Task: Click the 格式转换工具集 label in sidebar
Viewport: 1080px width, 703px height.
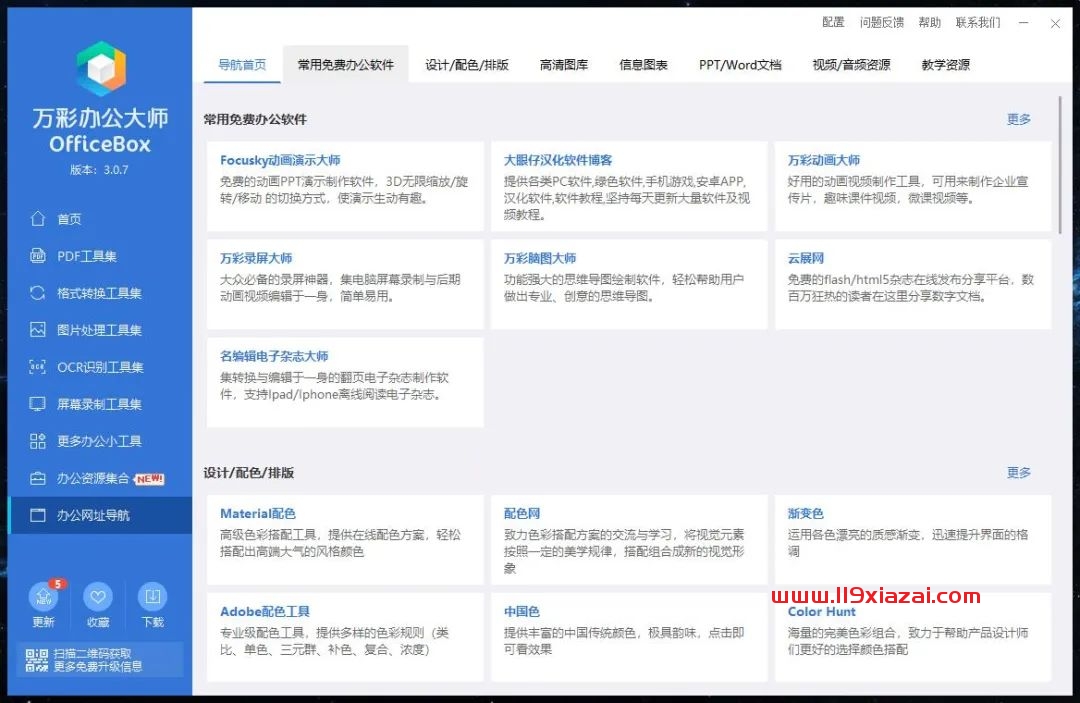Action: point(99,293)
